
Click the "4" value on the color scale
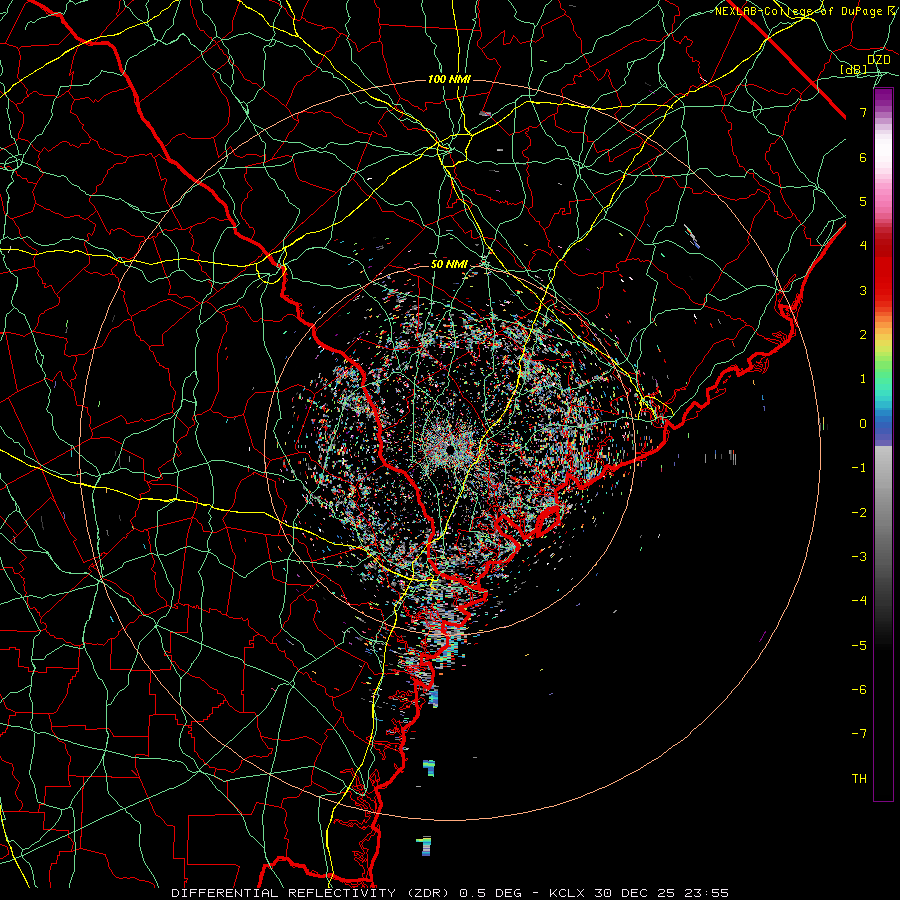pos(863,246)
